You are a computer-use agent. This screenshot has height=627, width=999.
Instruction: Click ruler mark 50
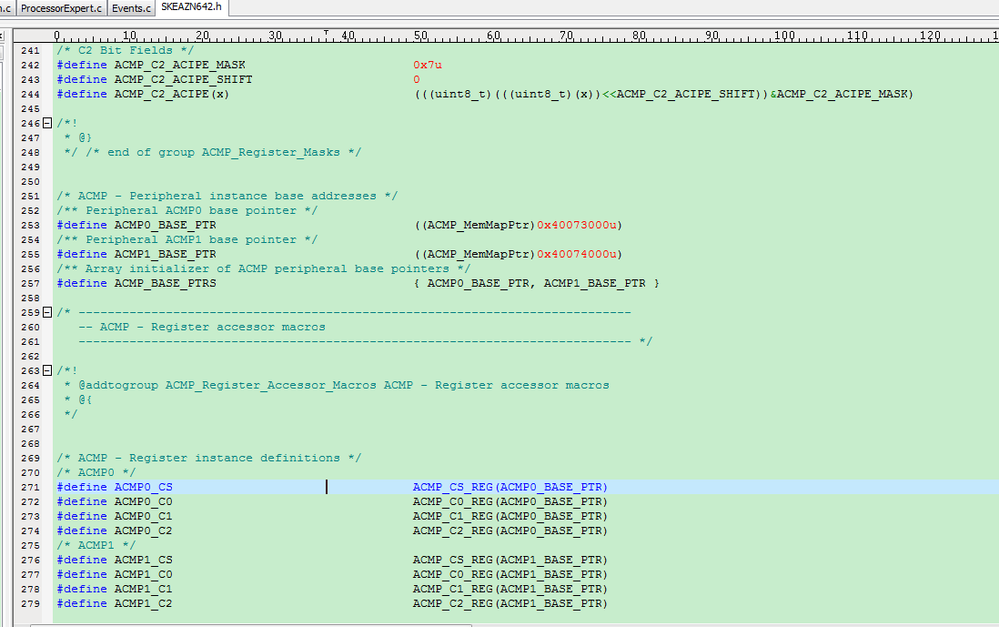tap(420, 36)
